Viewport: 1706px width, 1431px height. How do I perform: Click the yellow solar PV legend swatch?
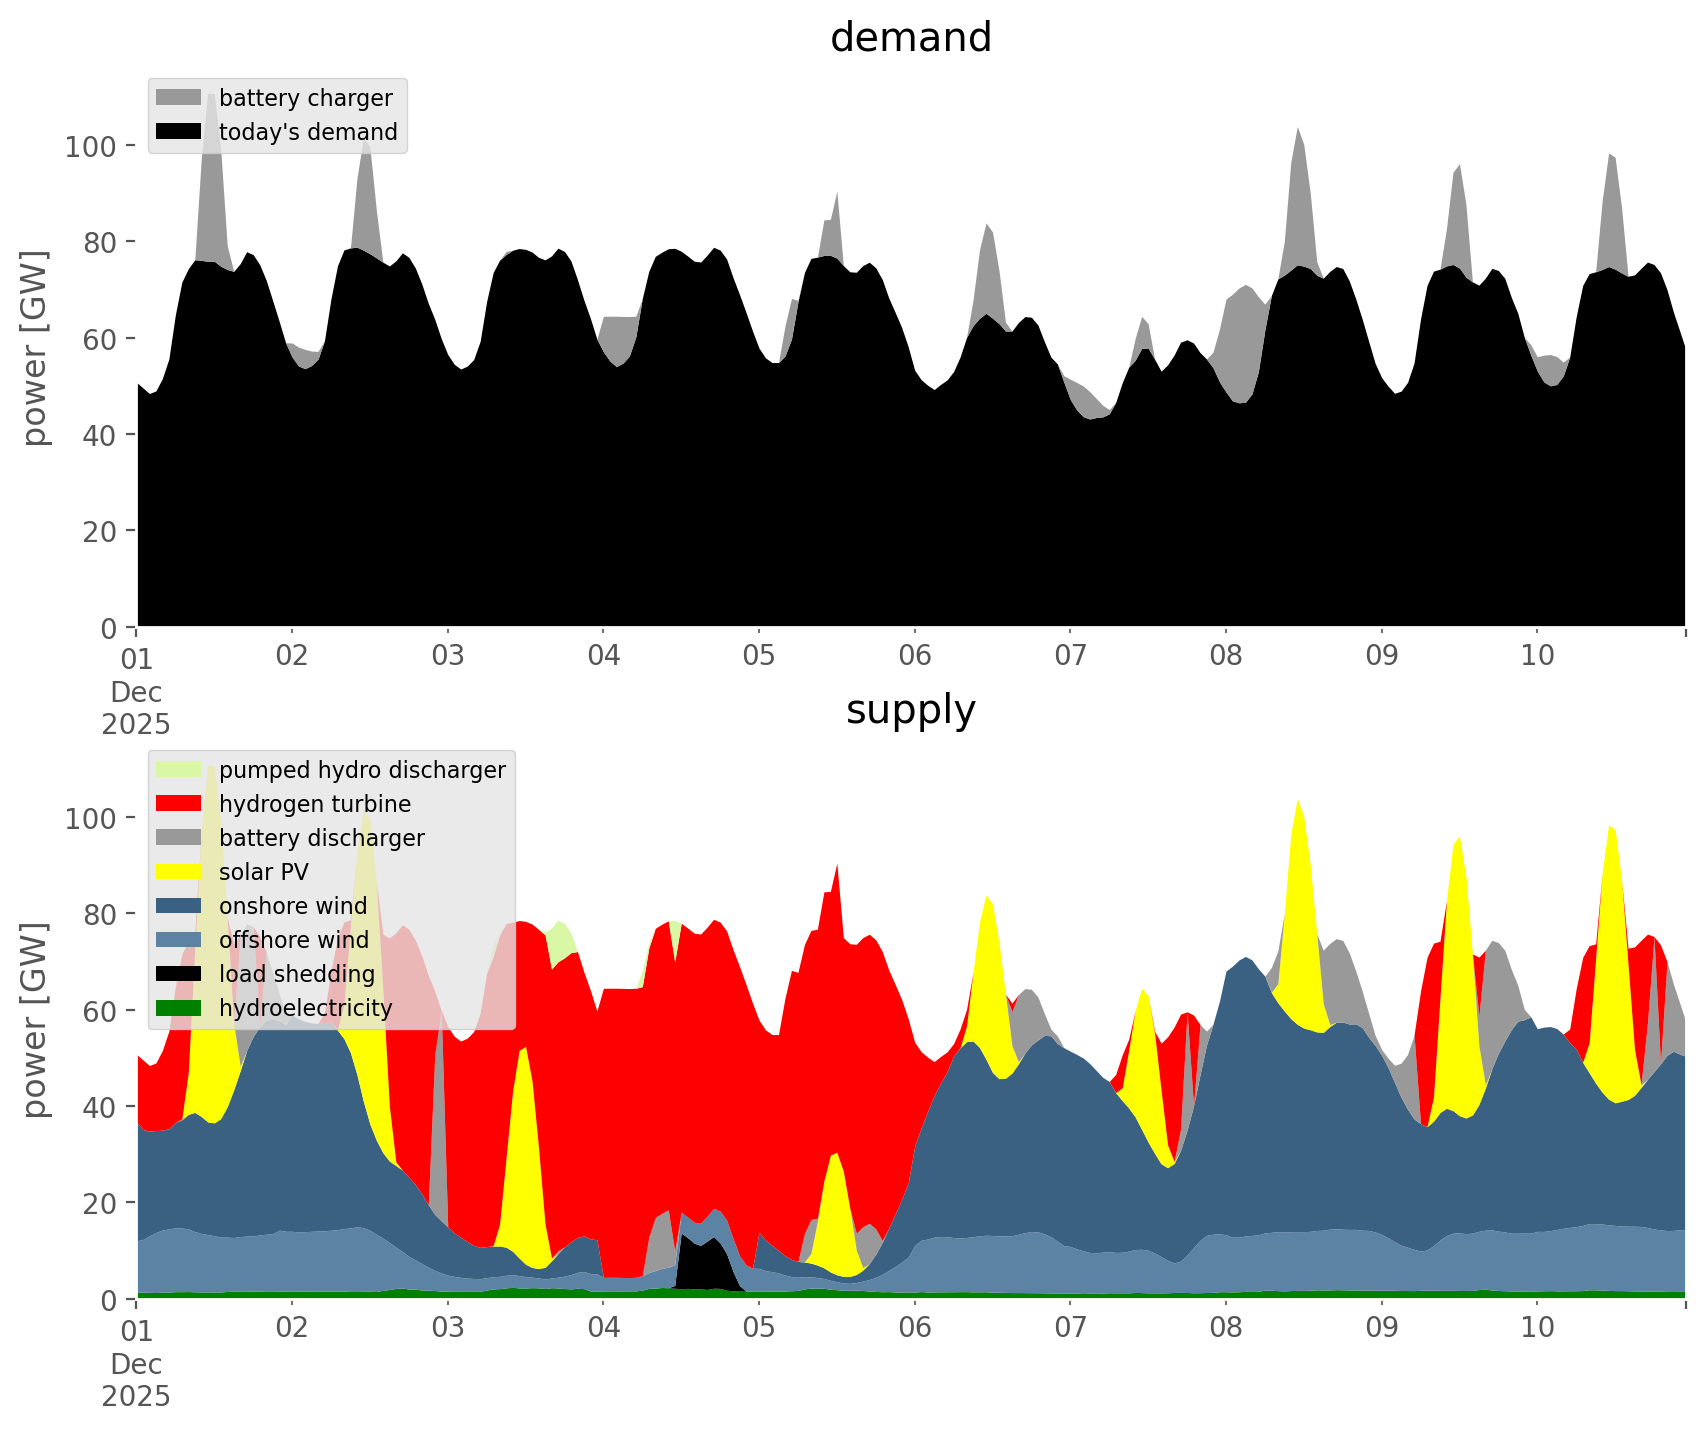pos(179,872)
